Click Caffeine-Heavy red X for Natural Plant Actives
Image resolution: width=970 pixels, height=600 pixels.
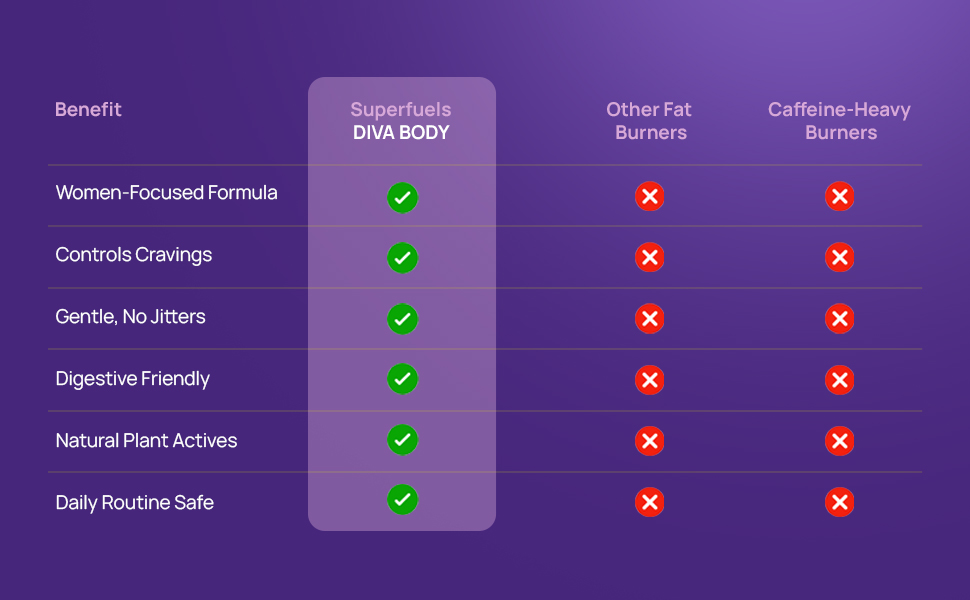(x=839, y=441)
